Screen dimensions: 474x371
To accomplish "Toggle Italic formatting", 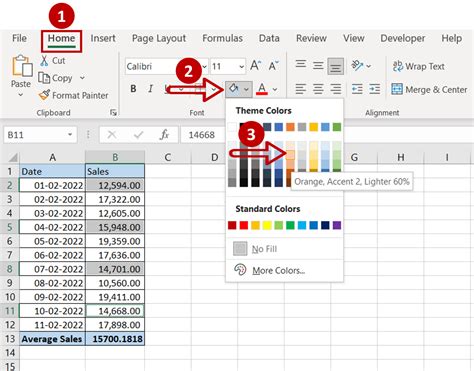I will click(x=151, y=89).
